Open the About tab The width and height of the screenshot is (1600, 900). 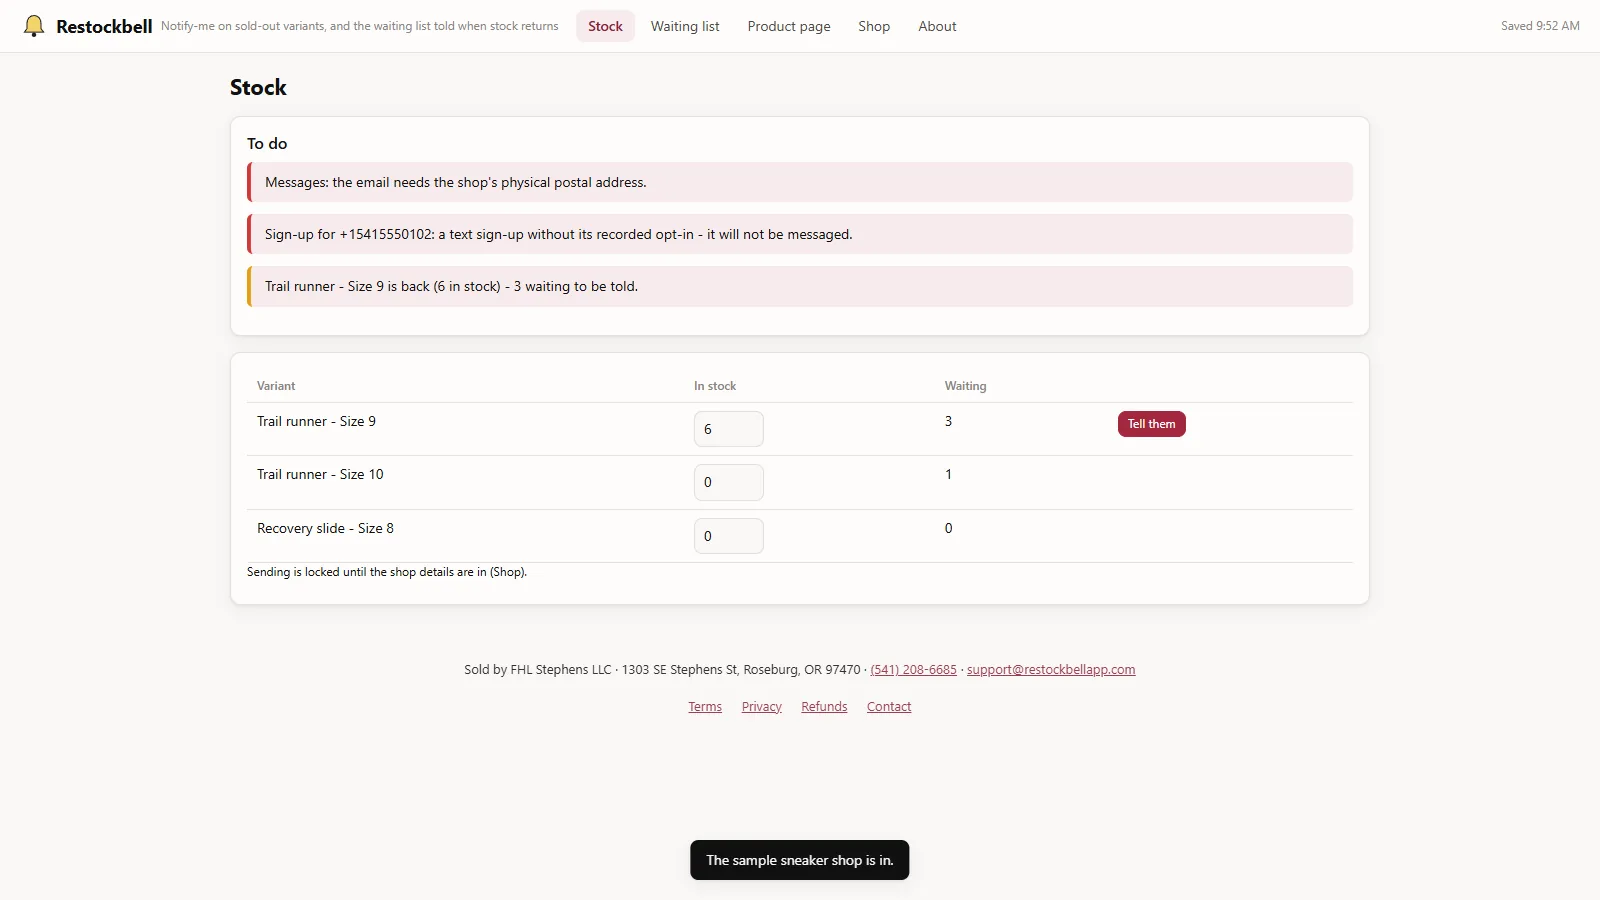937,26
